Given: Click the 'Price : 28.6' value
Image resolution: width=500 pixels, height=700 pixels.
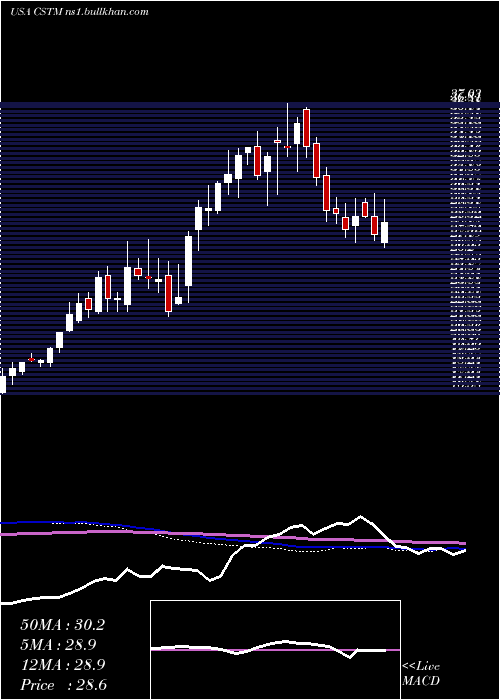Looking at the screenshot, I should [x=63, y=685].
